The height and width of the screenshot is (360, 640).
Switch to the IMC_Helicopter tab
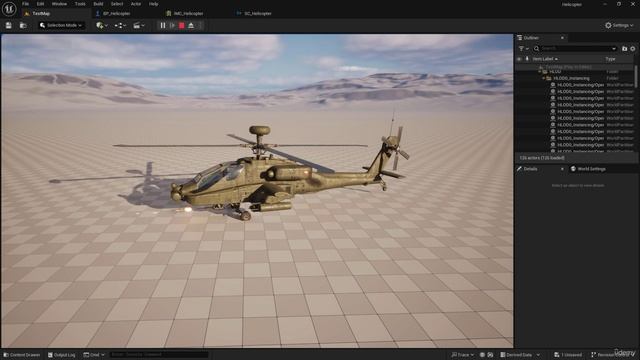188,13
